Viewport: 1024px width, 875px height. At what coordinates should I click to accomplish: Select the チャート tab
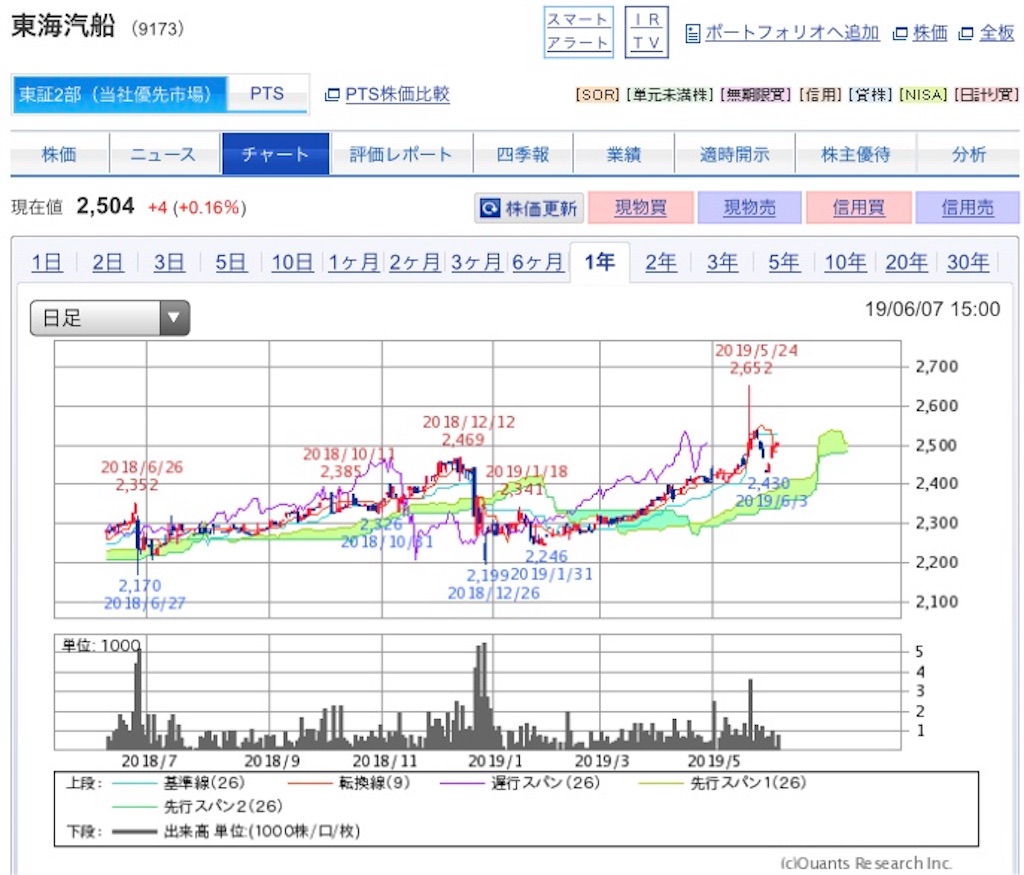(276, 154)
